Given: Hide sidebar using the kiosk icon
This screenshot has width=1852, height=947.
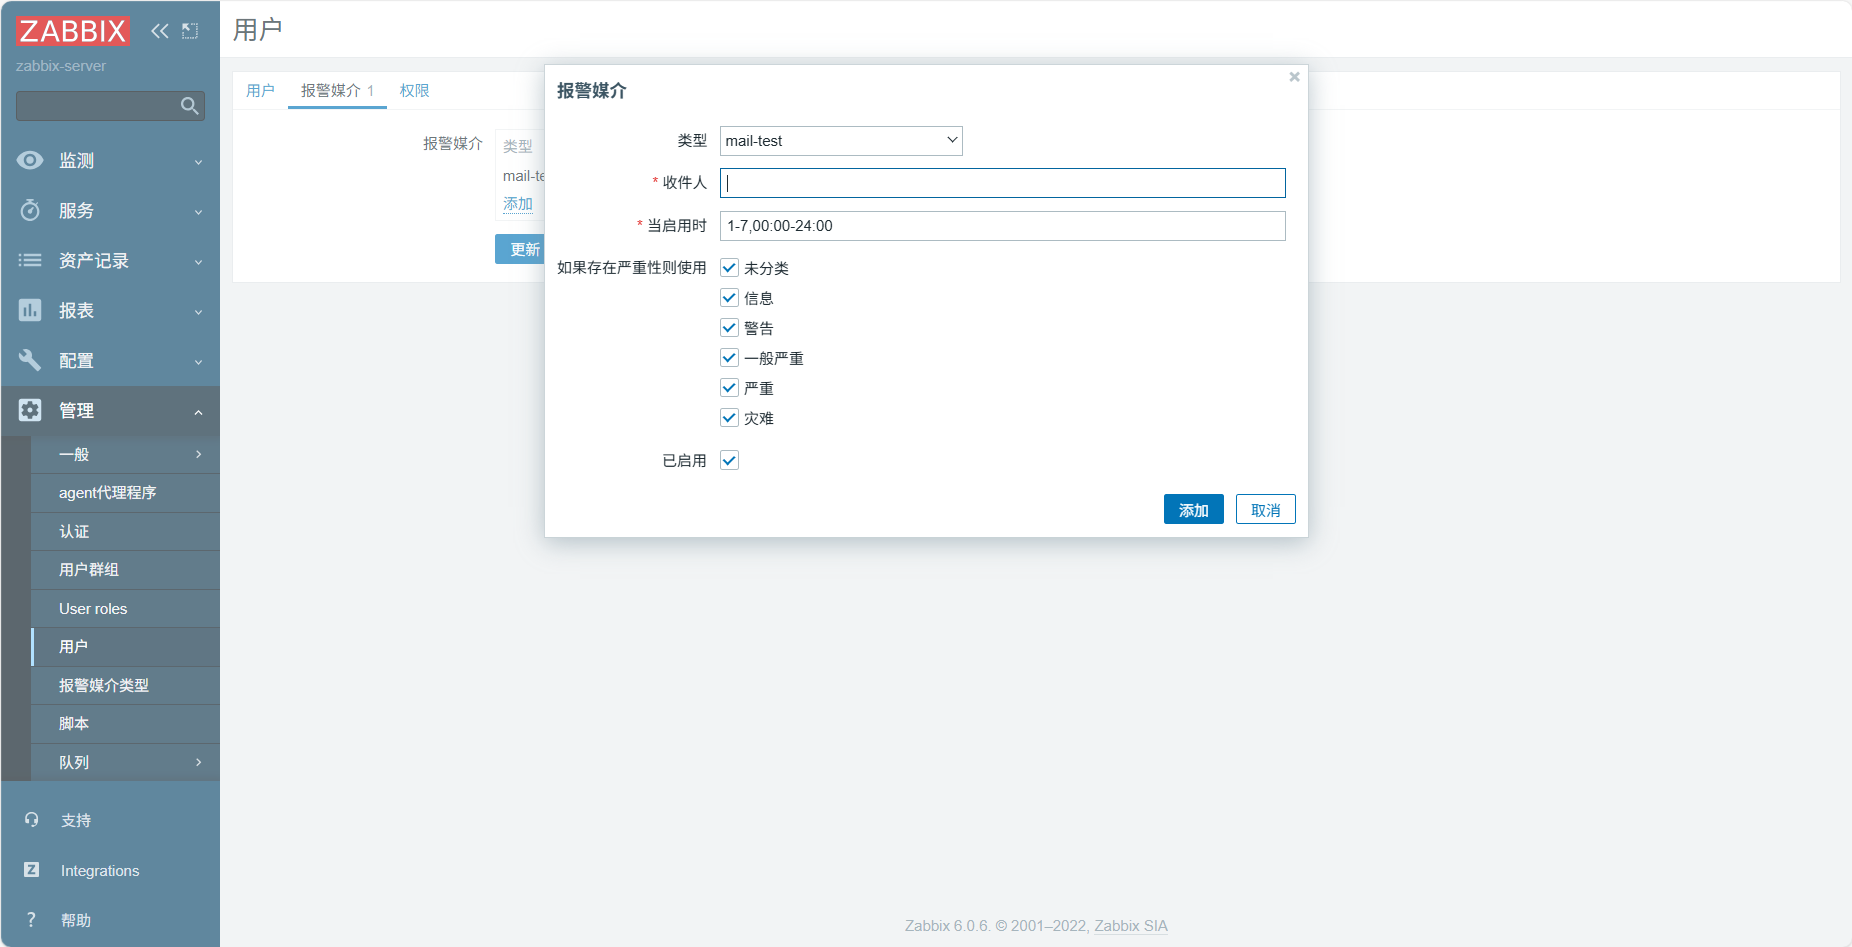Looking at the screenshot, I should coord(190,31).
